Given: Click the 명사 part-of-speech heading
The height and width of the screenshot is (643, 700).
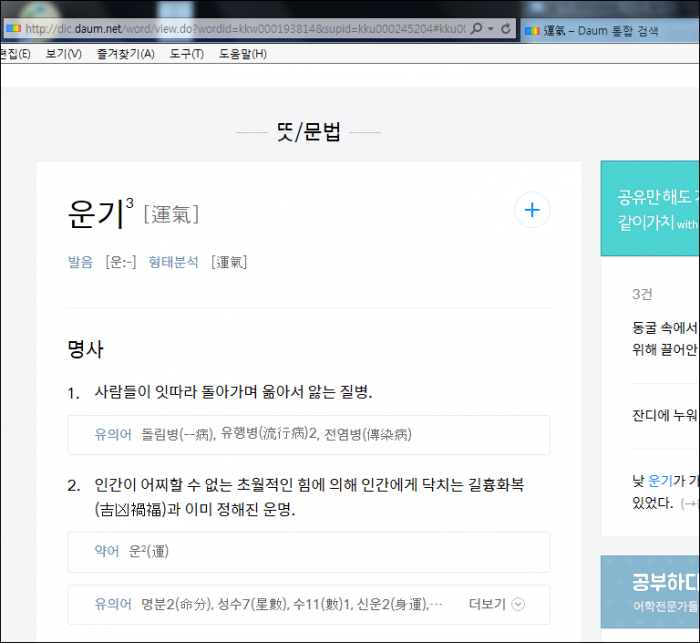Looking at the screenshot, I should pos(85,349).
